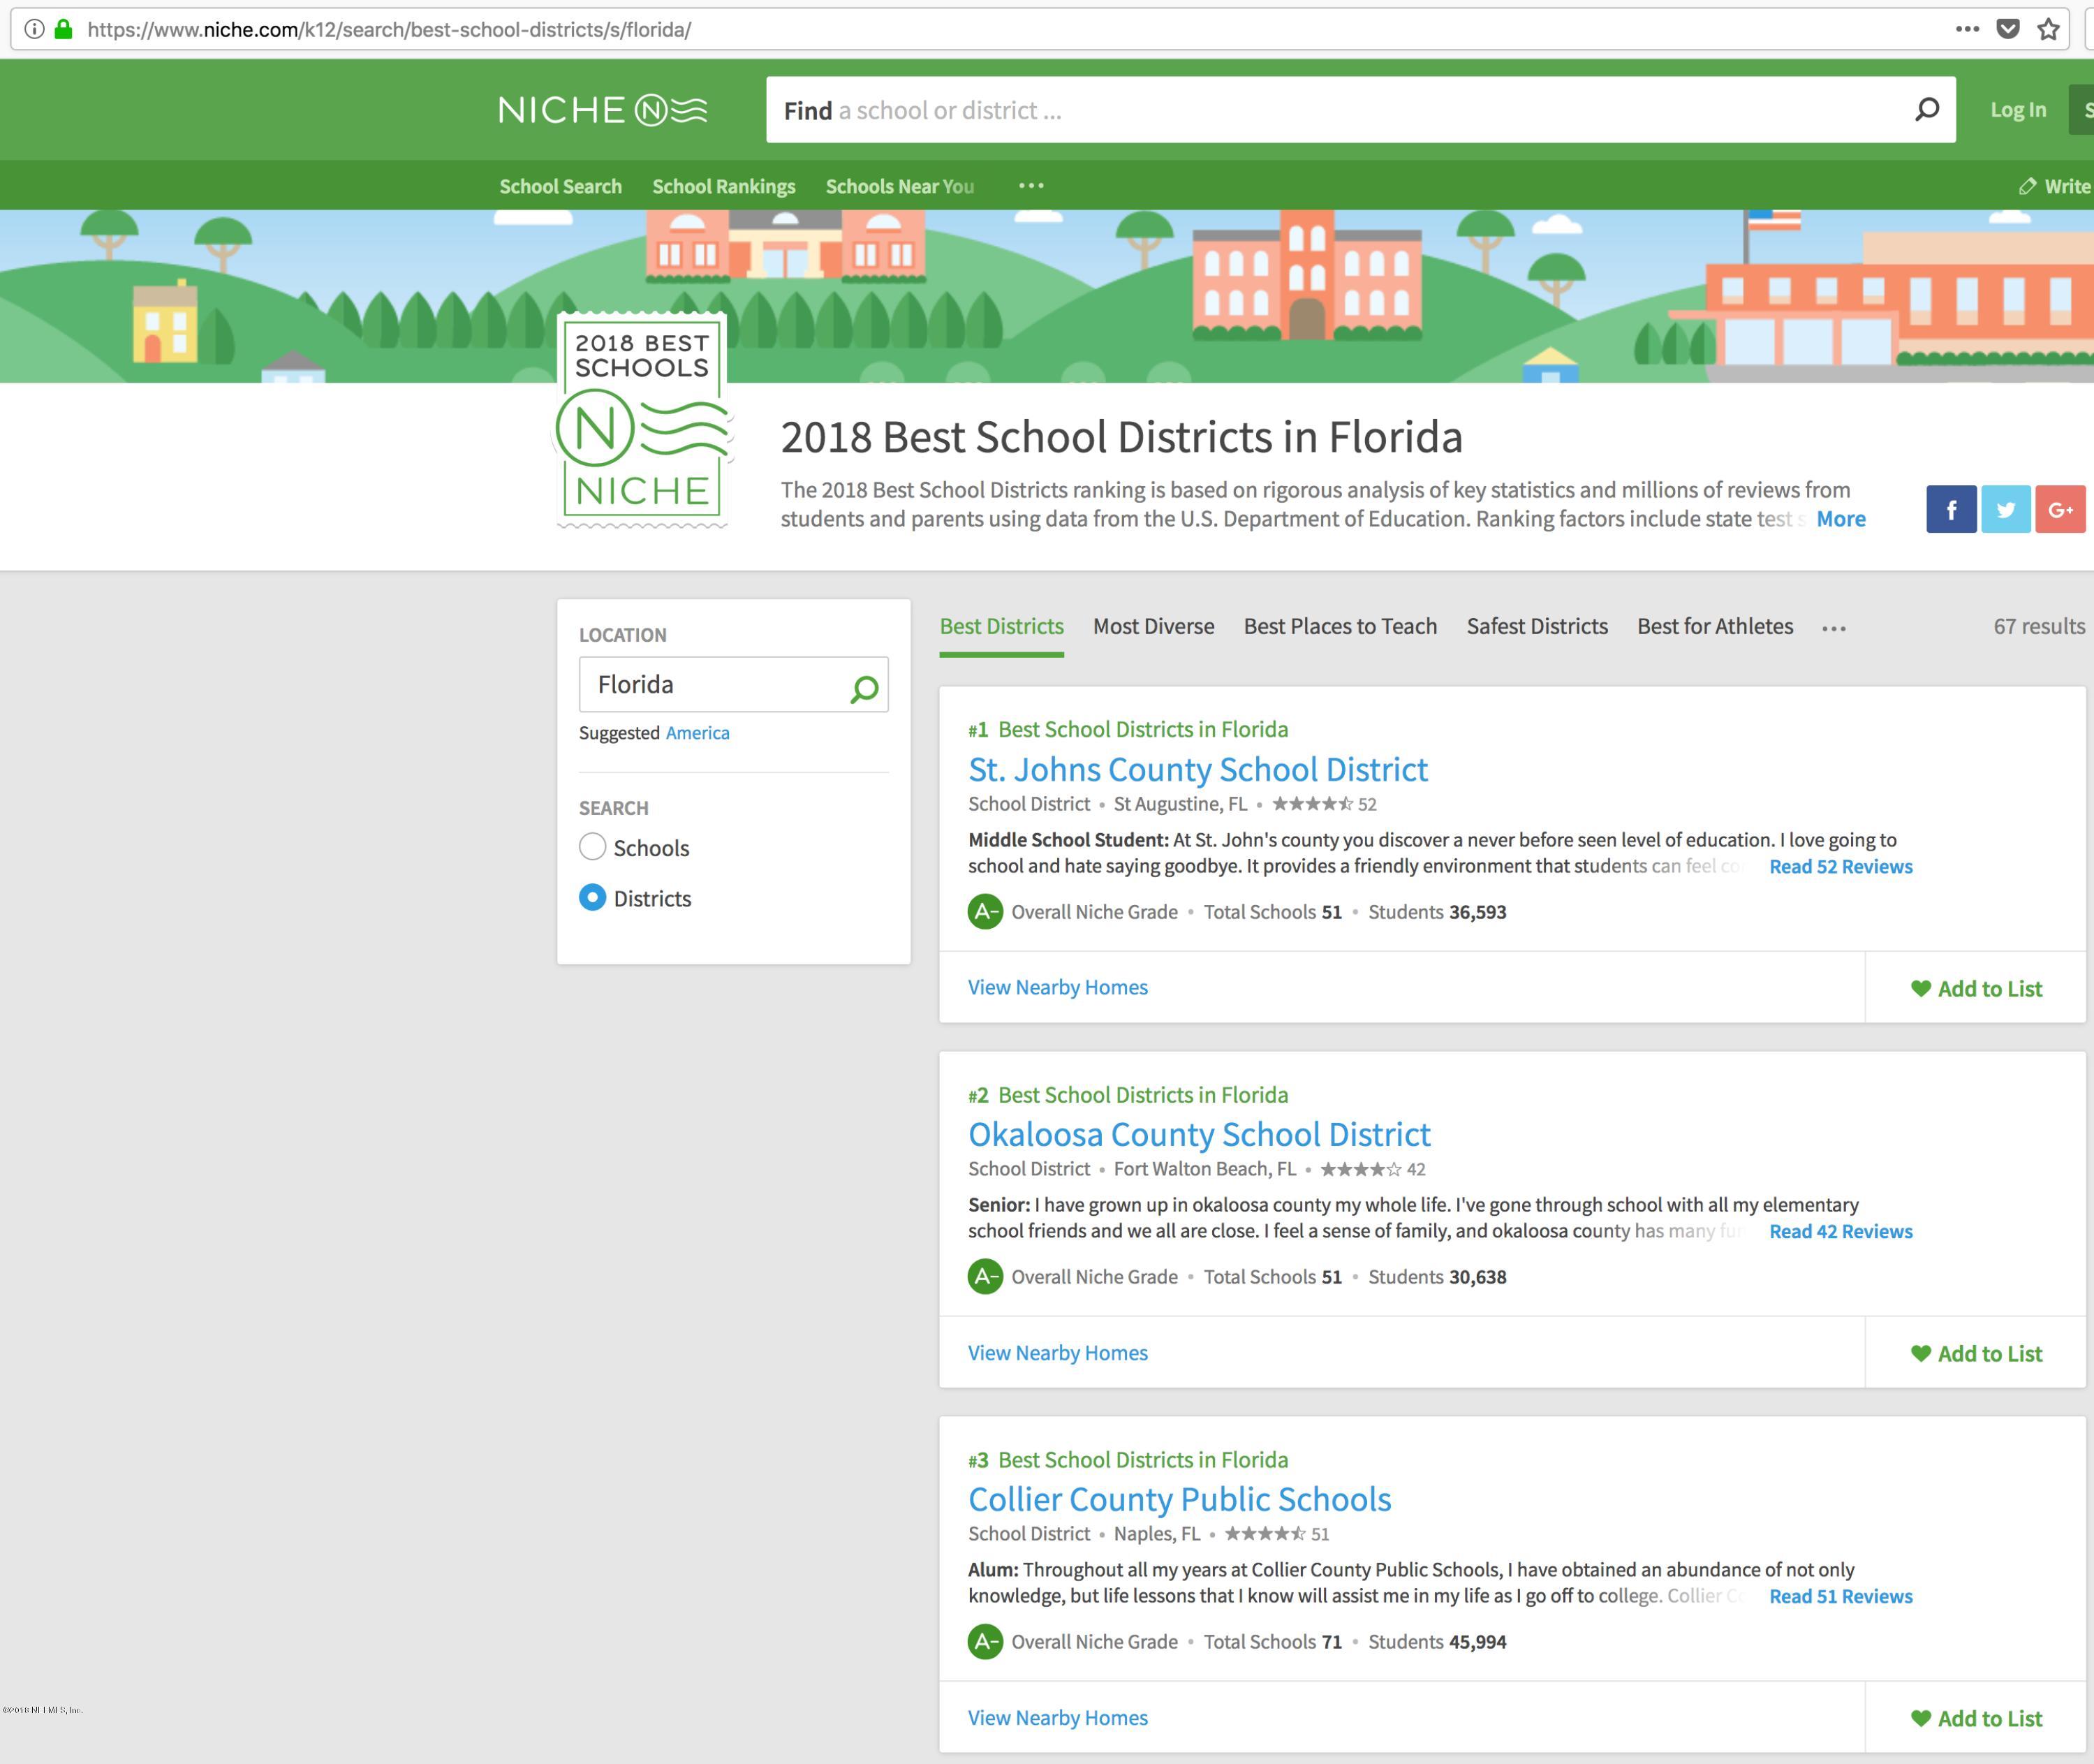Expand more ranking categories ellipsis

pyautogui.click(x=1833, y=628)
